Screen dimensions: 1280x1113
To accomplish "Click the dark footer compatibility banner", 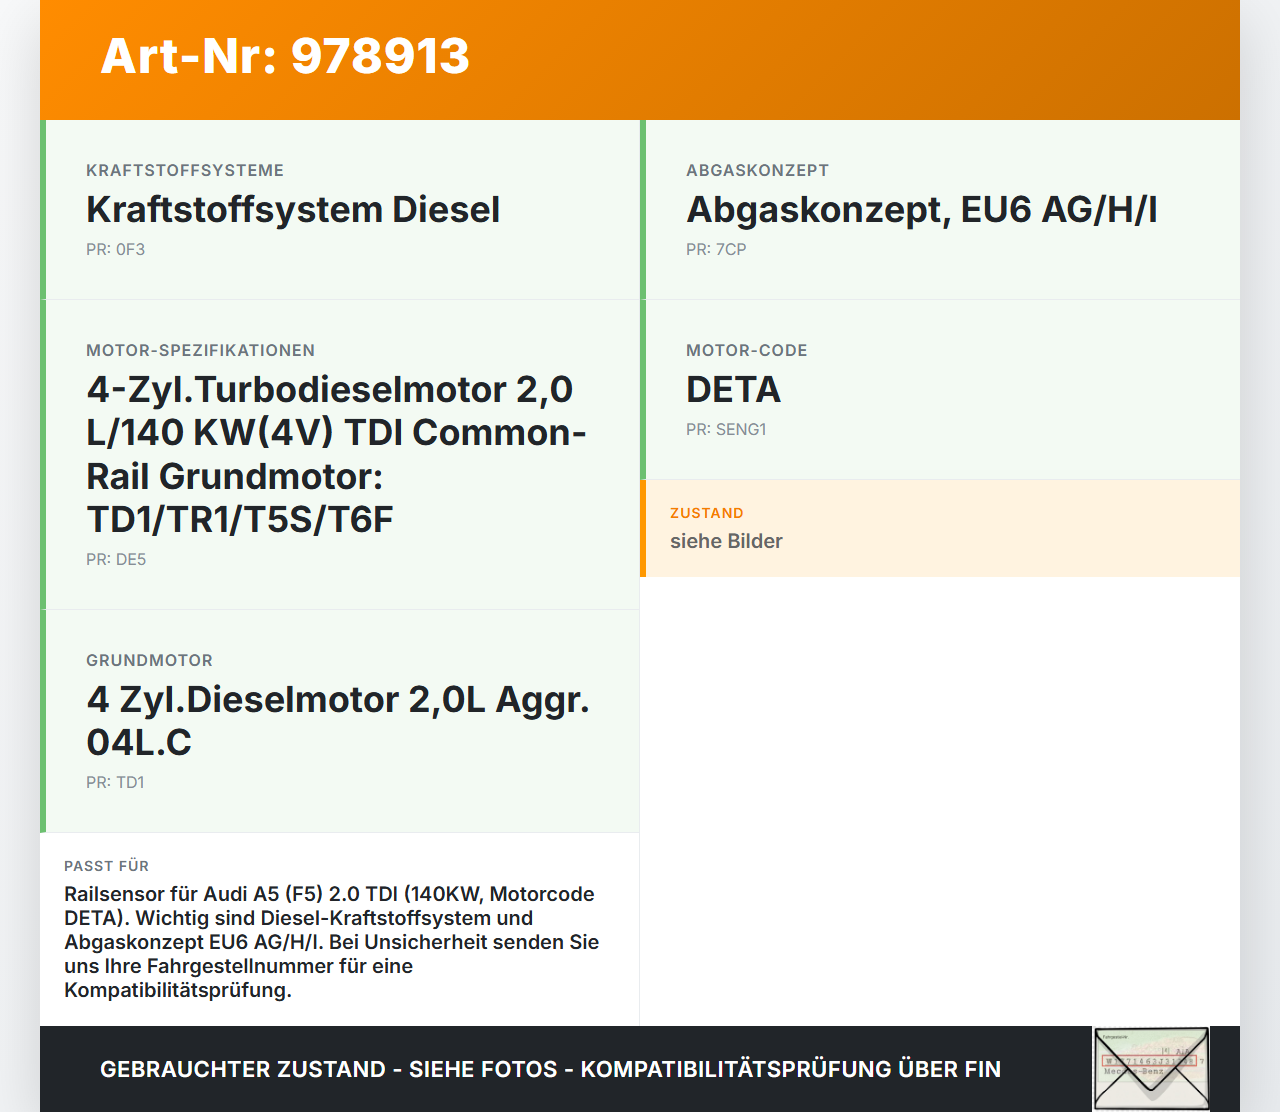I will 550,1069.
